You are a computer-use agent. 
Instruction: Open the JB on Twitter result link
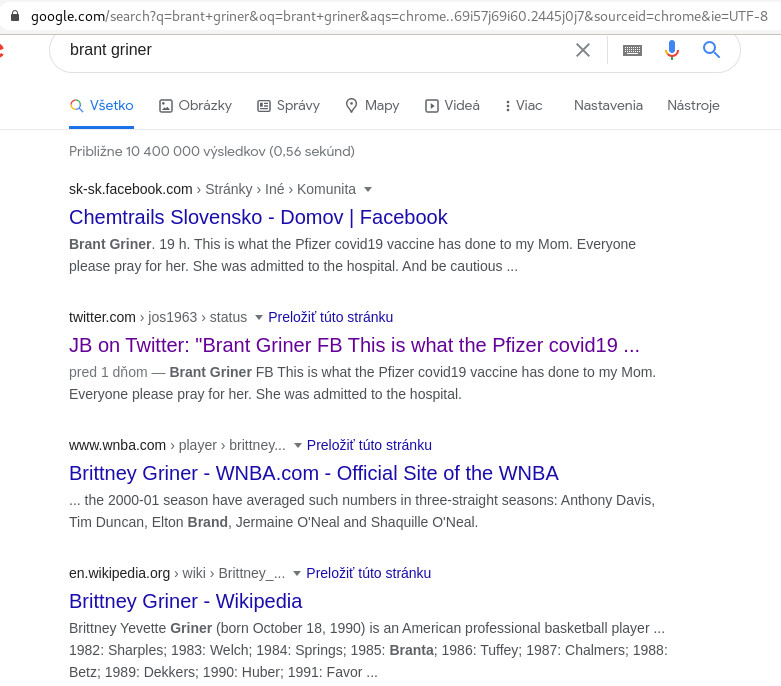tap(354, 345)
